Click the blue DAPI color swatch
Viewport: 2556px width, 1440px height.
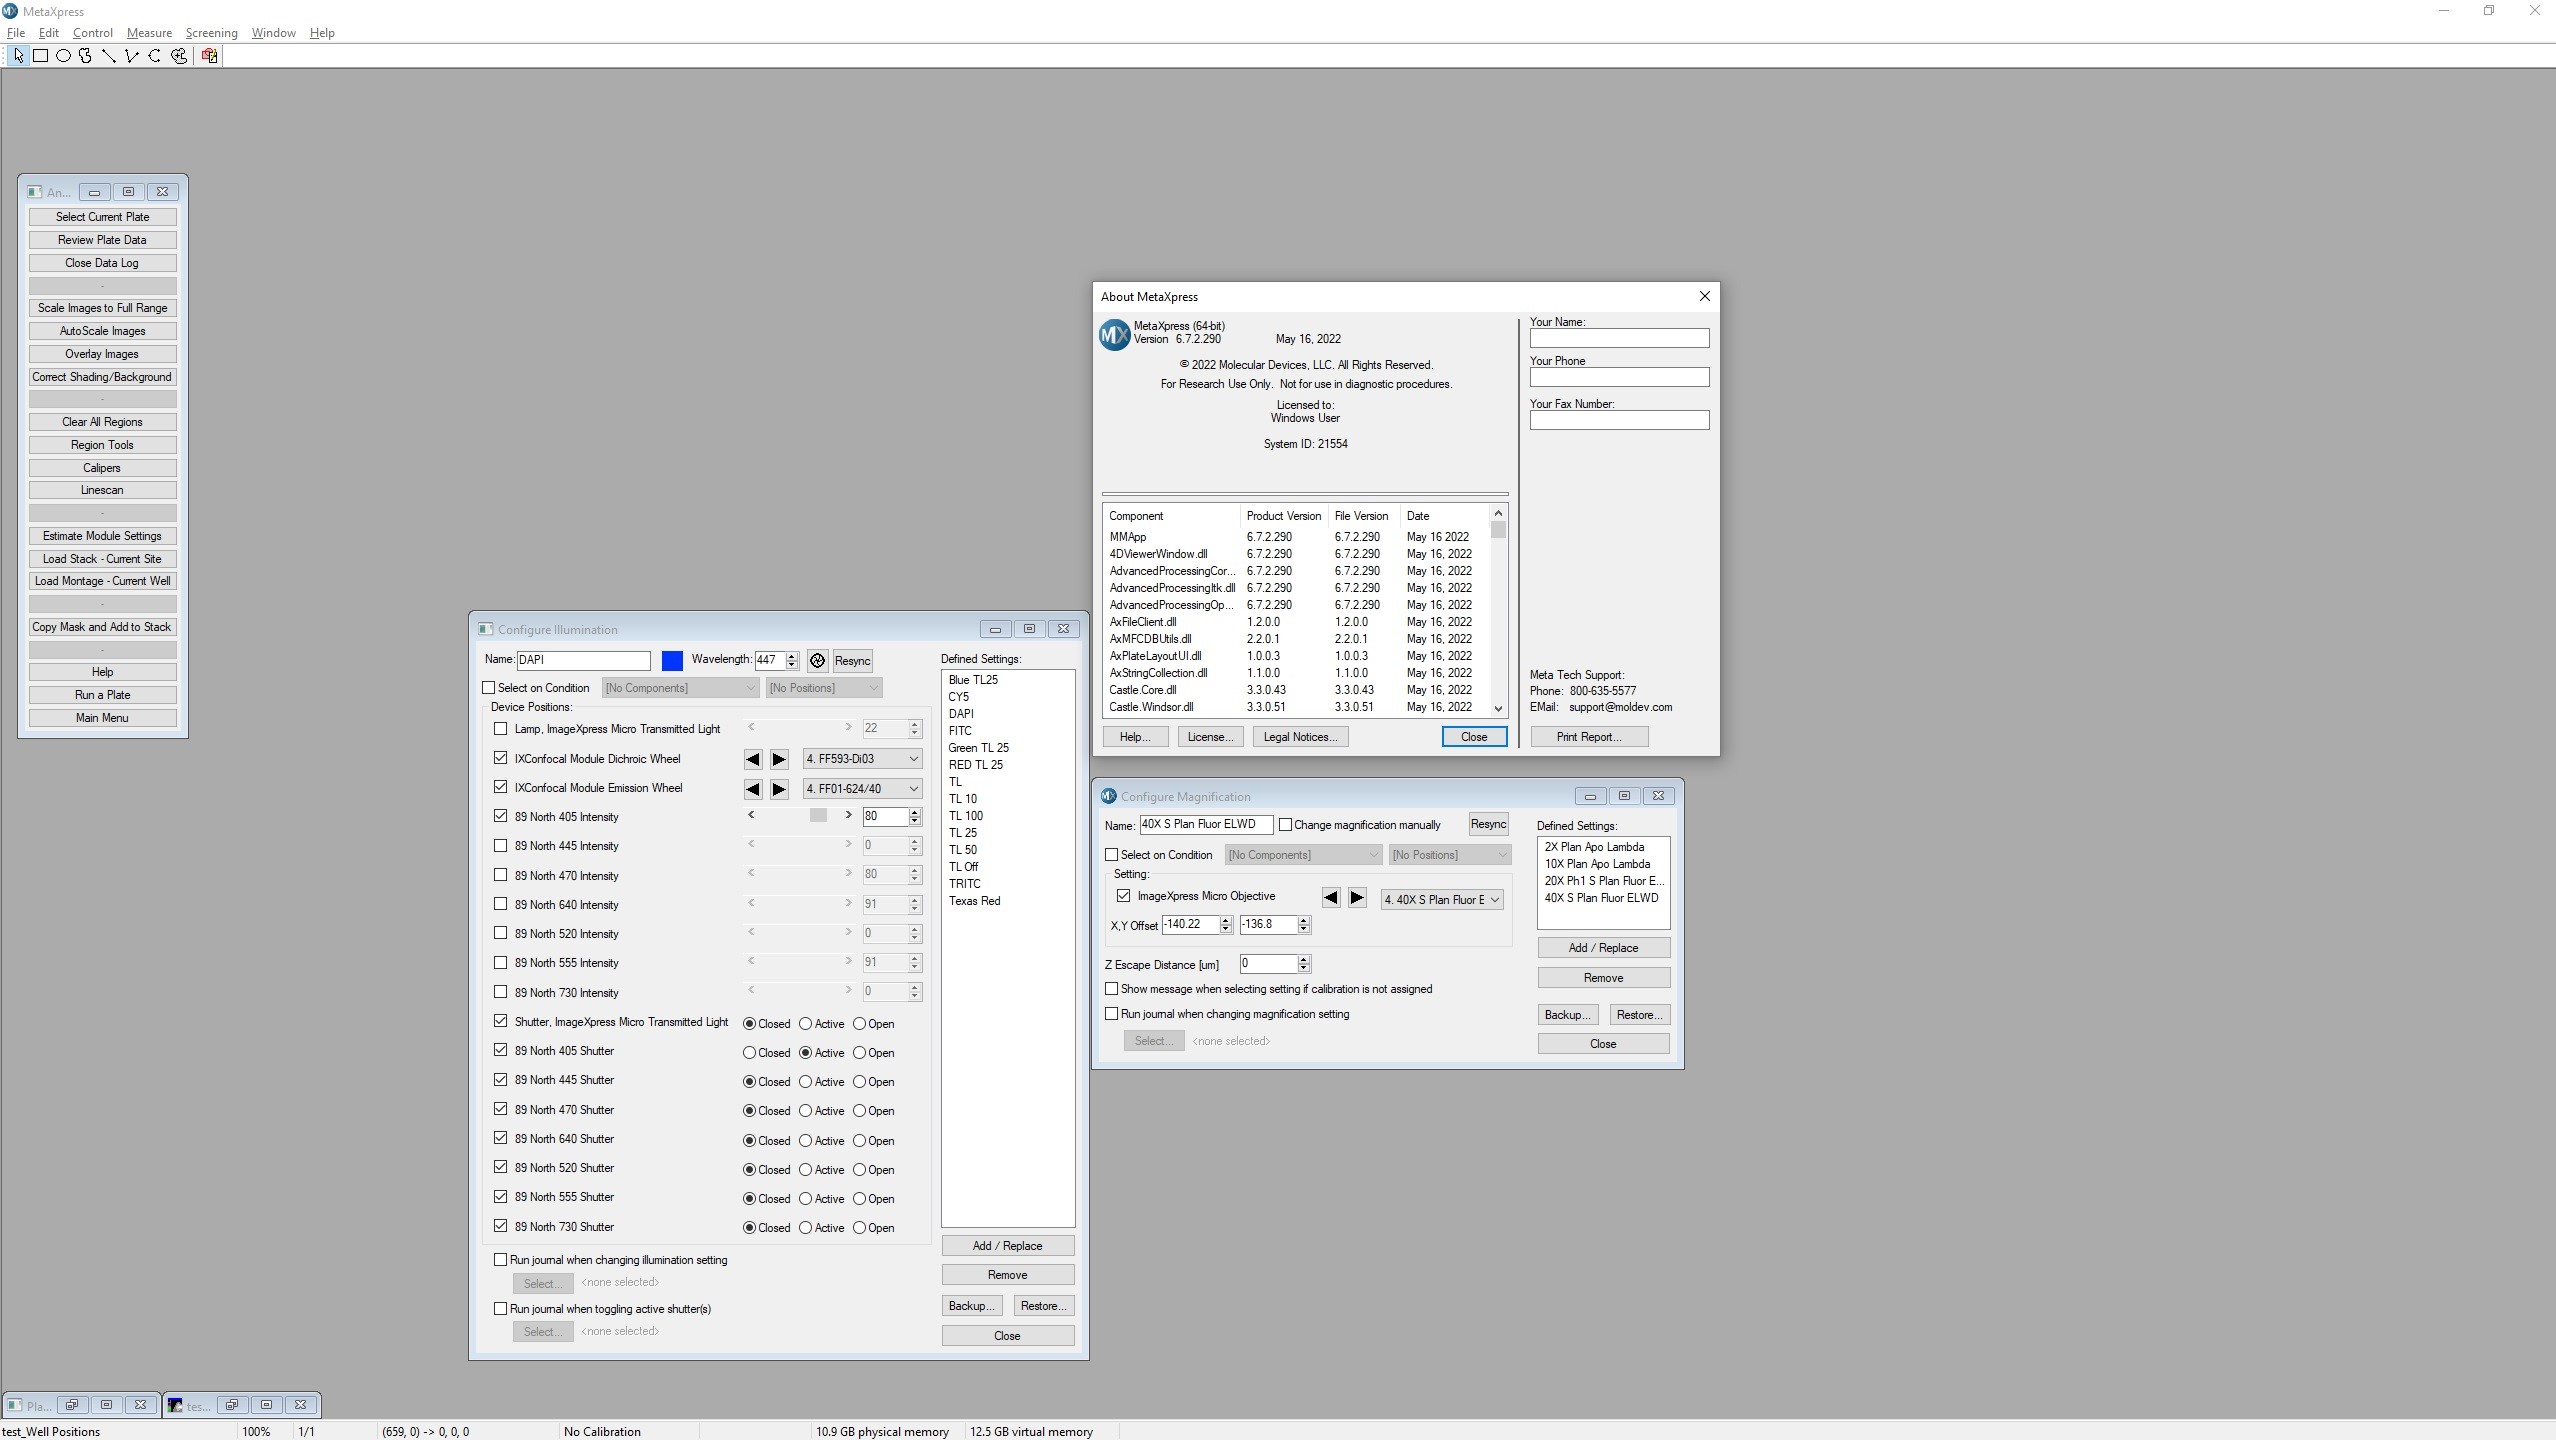tap(672, 661)
